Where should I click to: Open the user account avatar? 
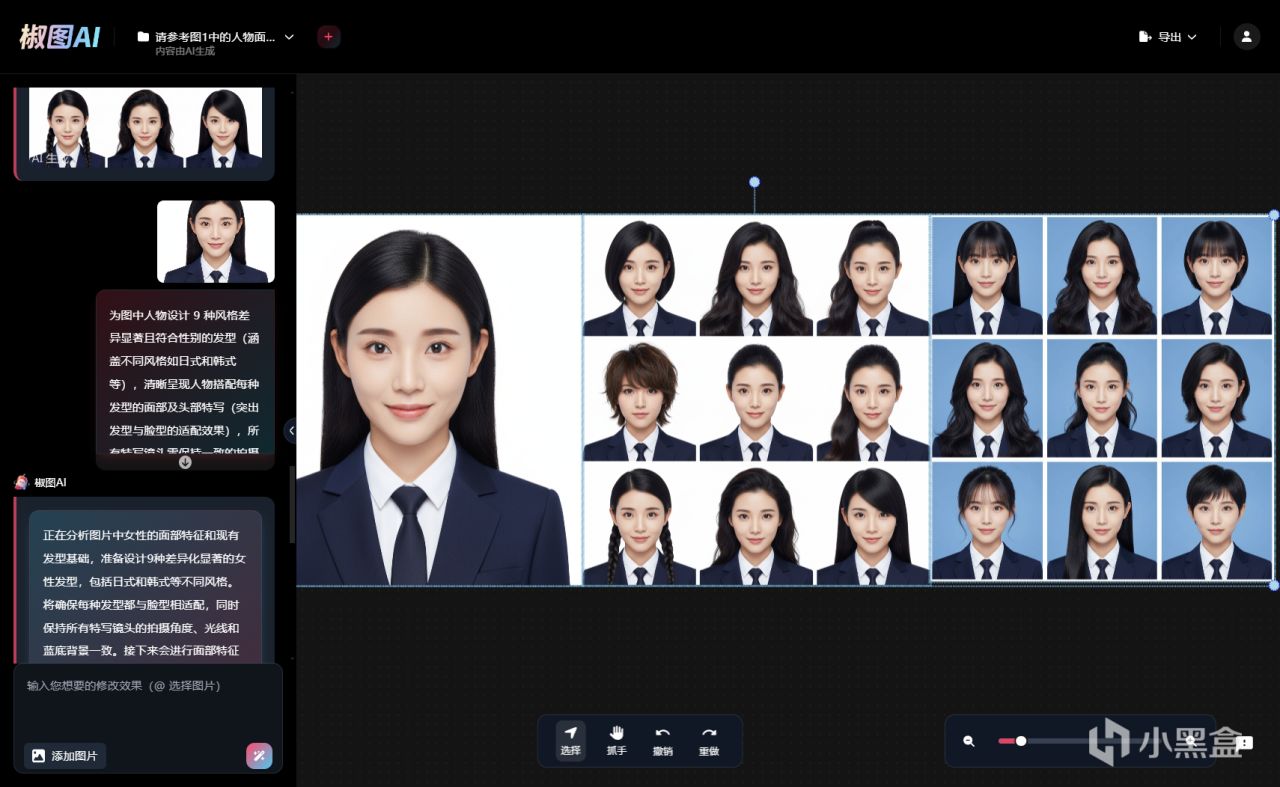[1246, 37]
